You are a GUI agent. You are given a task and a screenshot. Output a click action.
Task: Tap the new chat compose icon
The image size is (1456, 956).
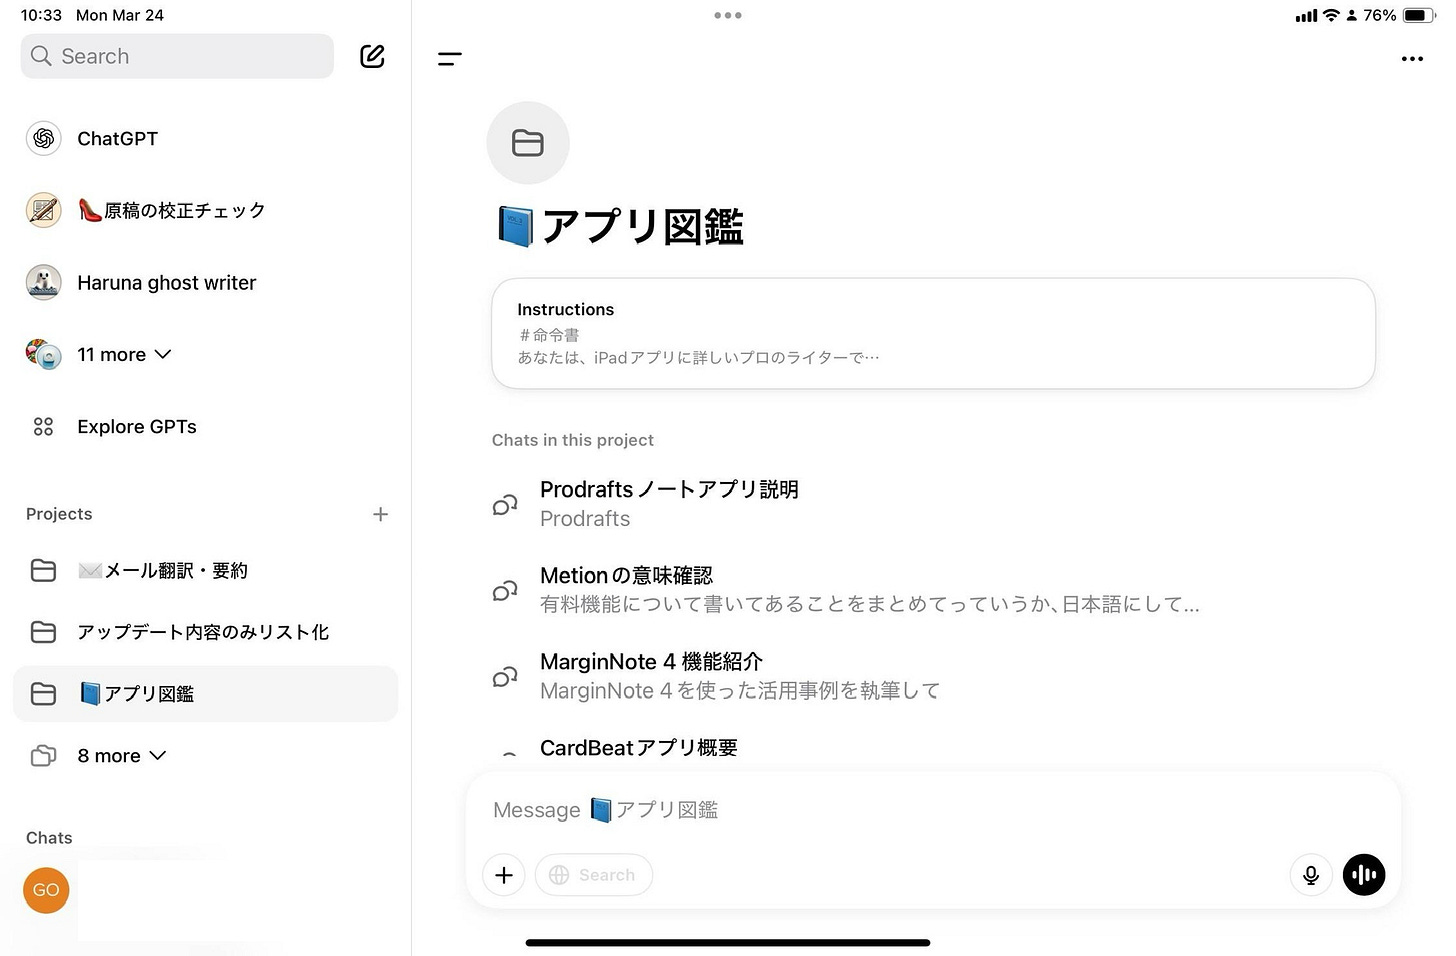click(x=372, y=56)
